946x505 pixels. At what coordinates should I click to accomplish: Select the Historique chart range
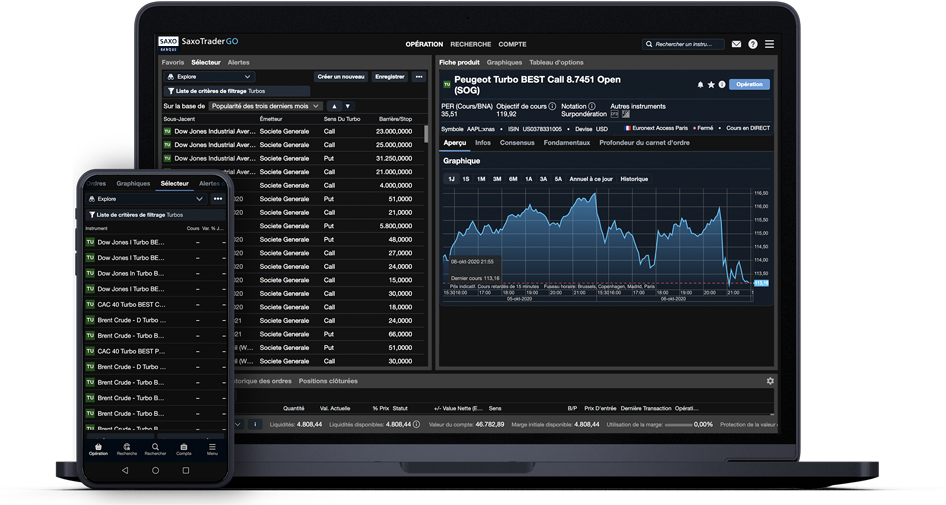pyautogui.click(x=634, y=179)
